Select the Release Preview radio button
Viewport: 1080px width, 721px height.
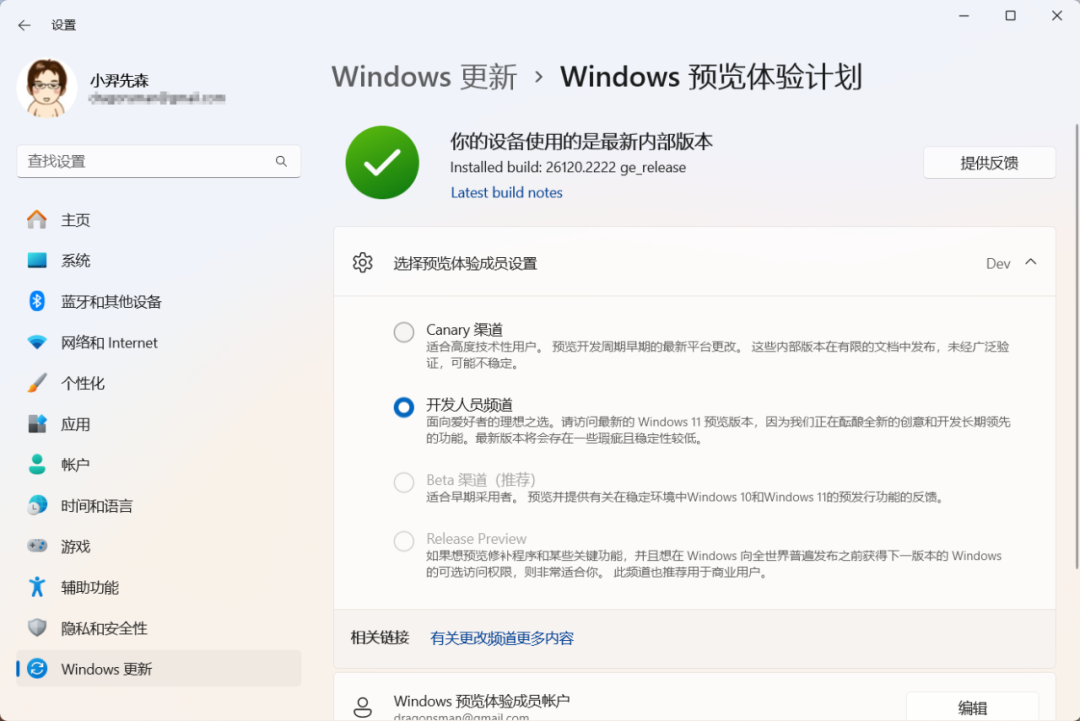click(x=404, y=541)
